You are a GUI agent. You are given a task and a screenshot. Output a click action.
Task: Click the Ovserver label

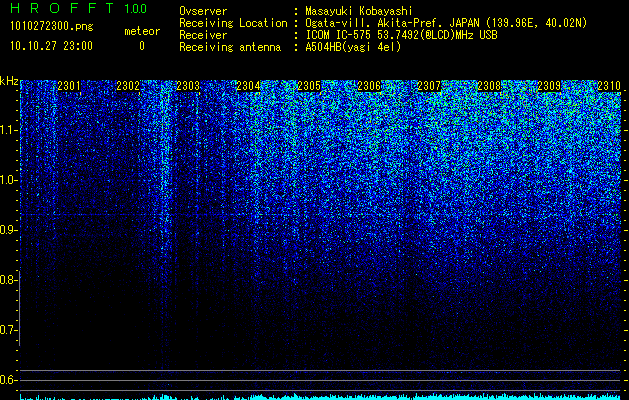click(x=203, y=11)
